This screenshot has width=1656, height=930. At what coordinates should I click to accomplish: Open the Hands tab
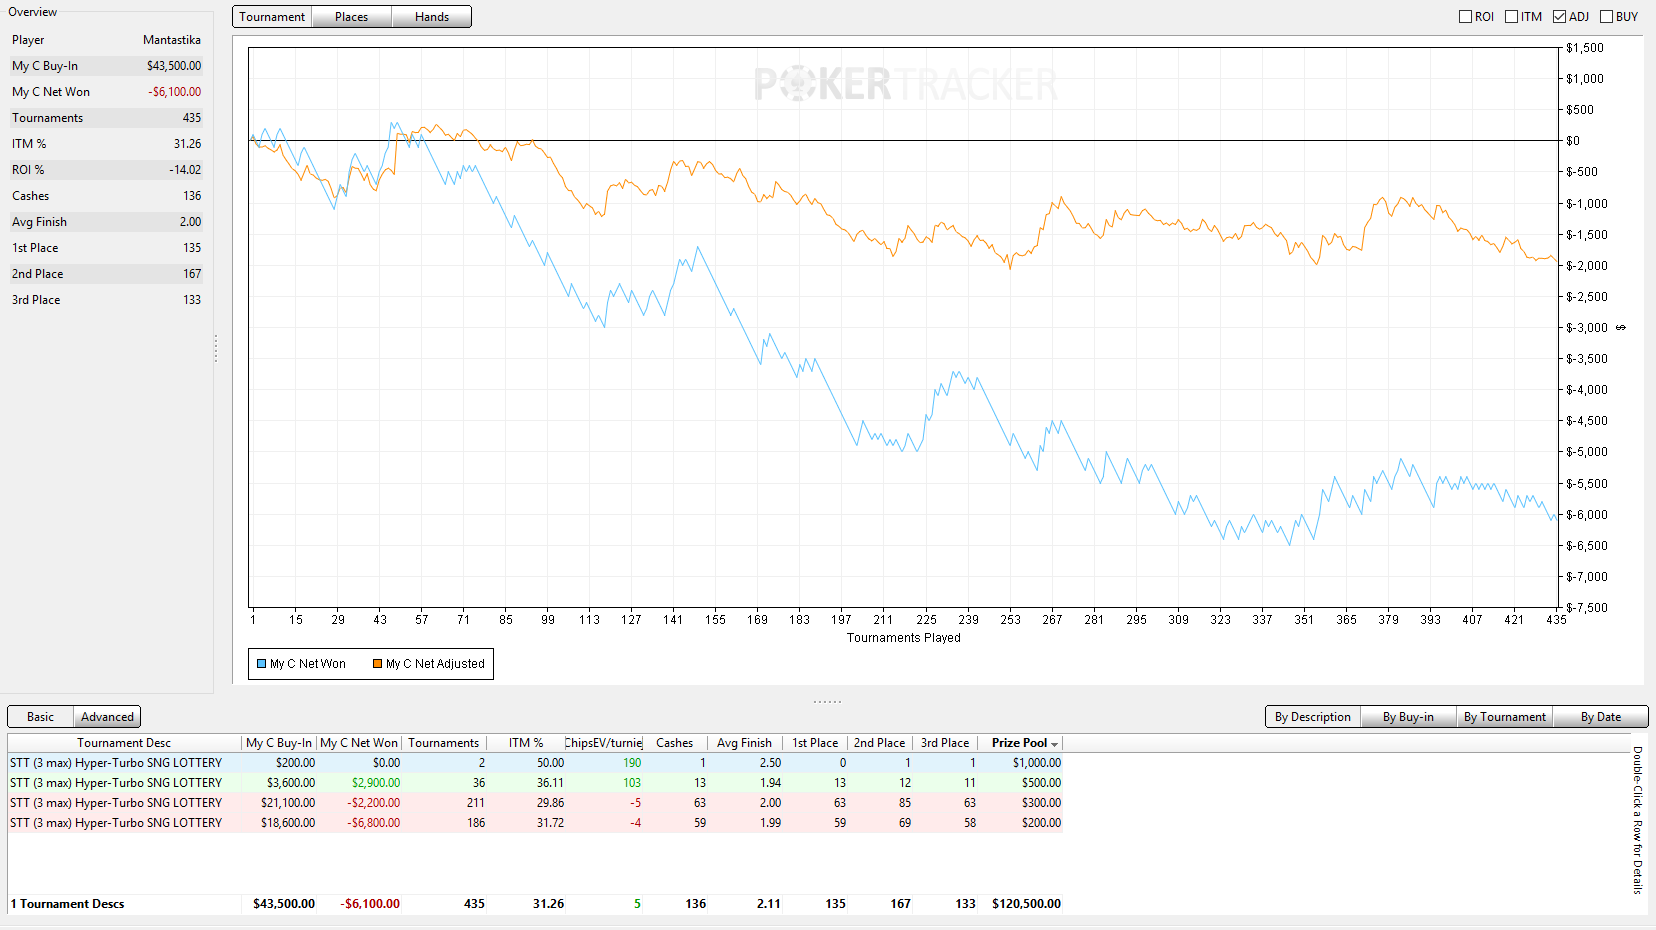(x=432, y=17)
